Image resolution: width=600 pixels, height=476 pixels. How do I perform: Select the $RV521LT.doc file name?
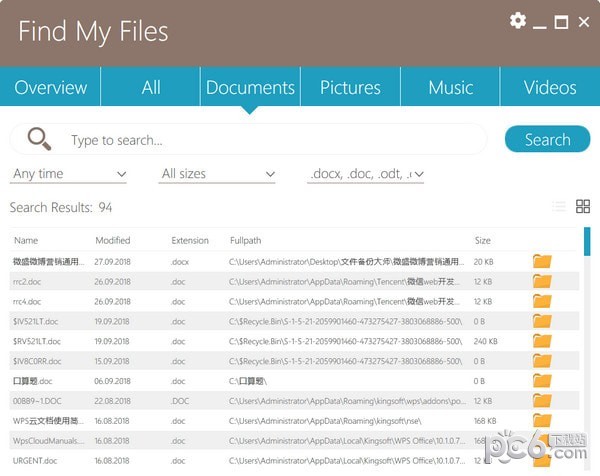[x=37, y=341]
